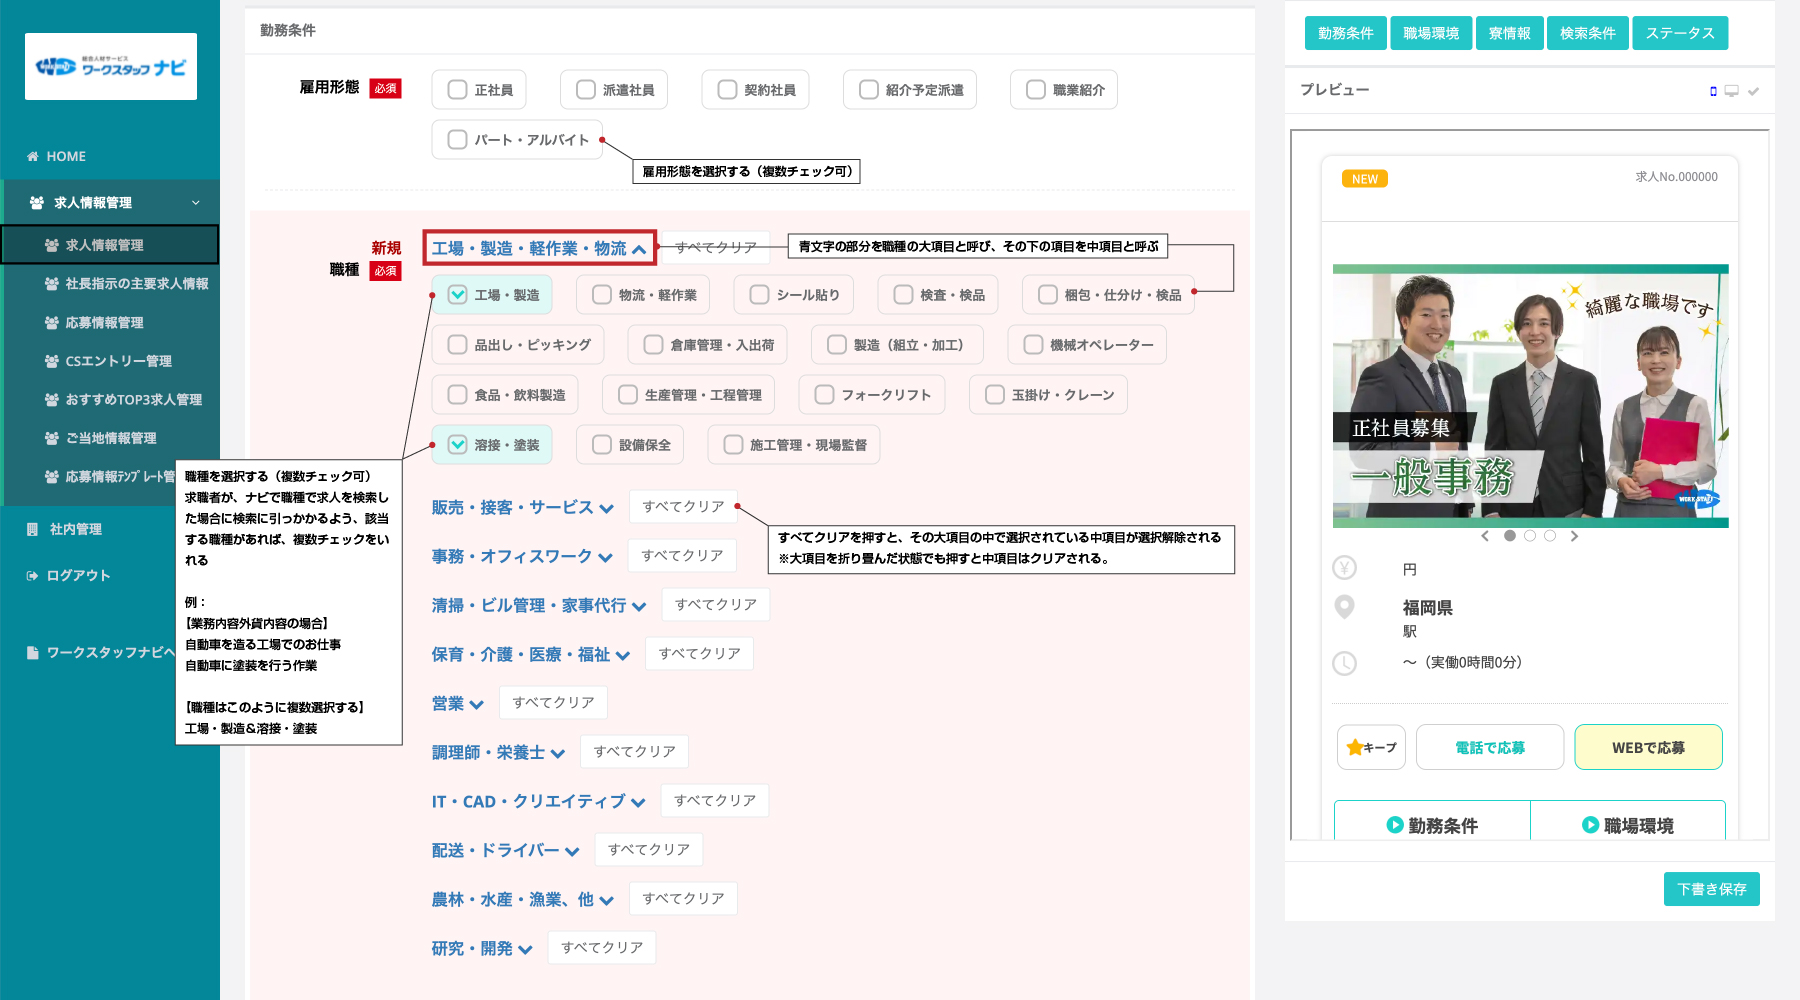Go to next preview image with right arrow
This screenshot has width=1800, height=1000.
point(1574,536)
